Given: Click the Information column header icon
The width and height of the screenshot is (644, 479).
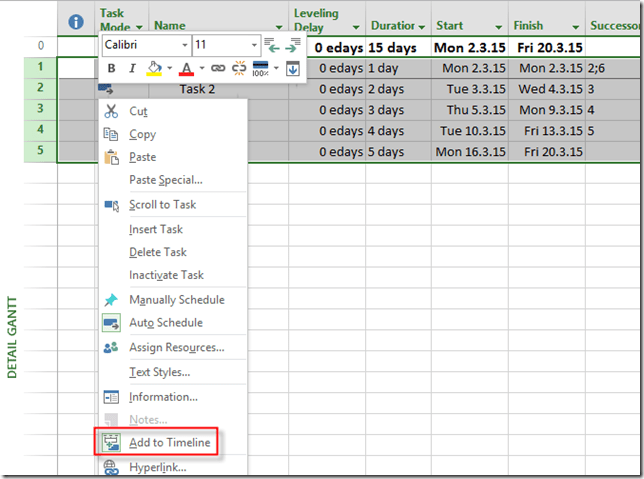Looking at the screenshot, I should point(75,21).
